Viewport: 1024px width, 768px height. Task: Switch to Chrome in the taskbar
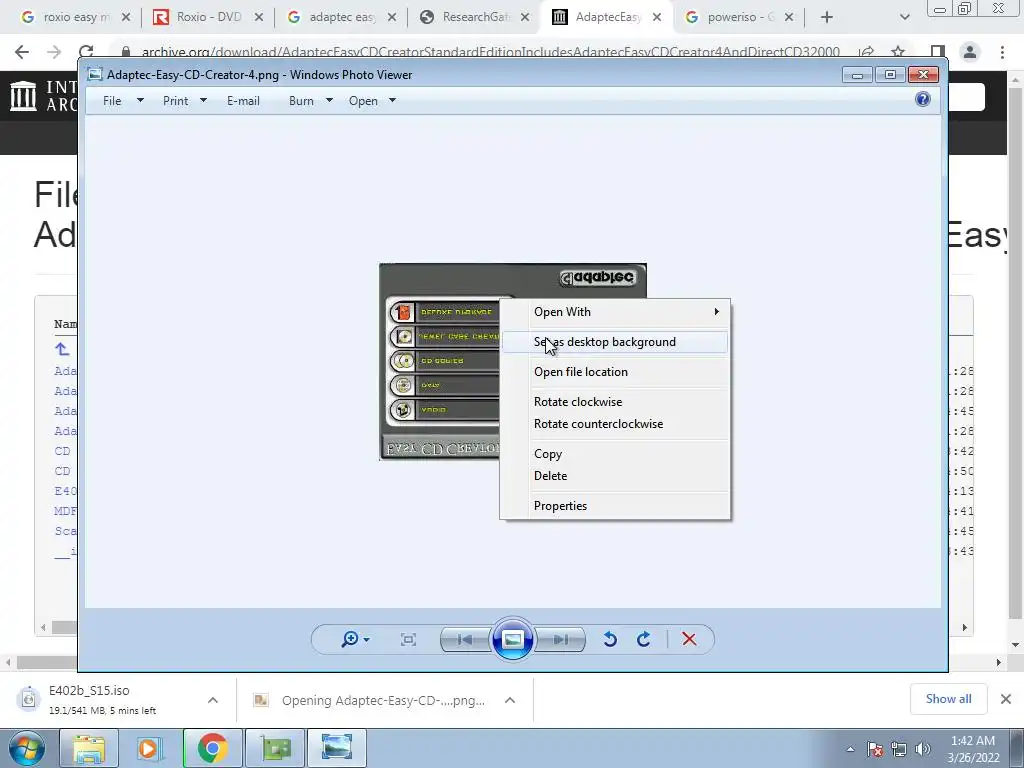(212, 748)
